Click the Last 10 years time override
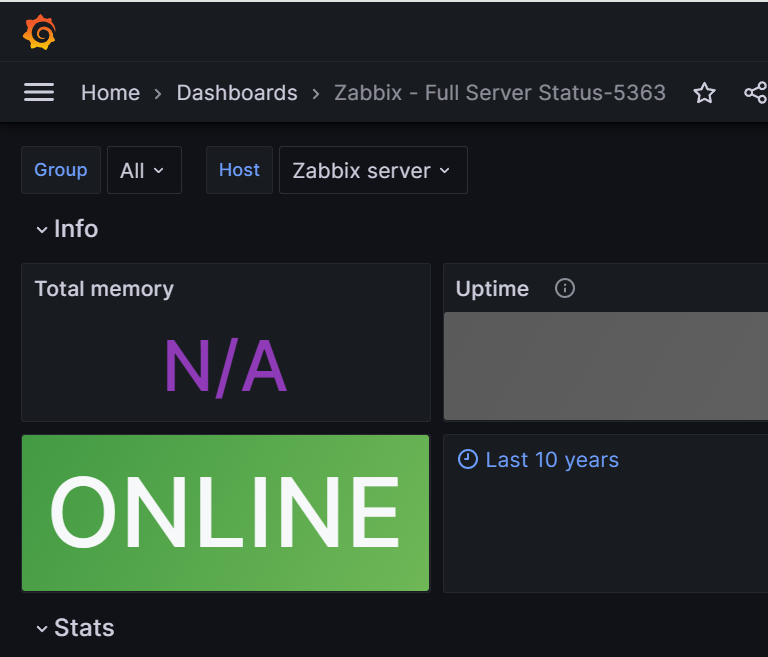This screenshot has height=657, width=768. pyautogui.click(x=552, y=460)
